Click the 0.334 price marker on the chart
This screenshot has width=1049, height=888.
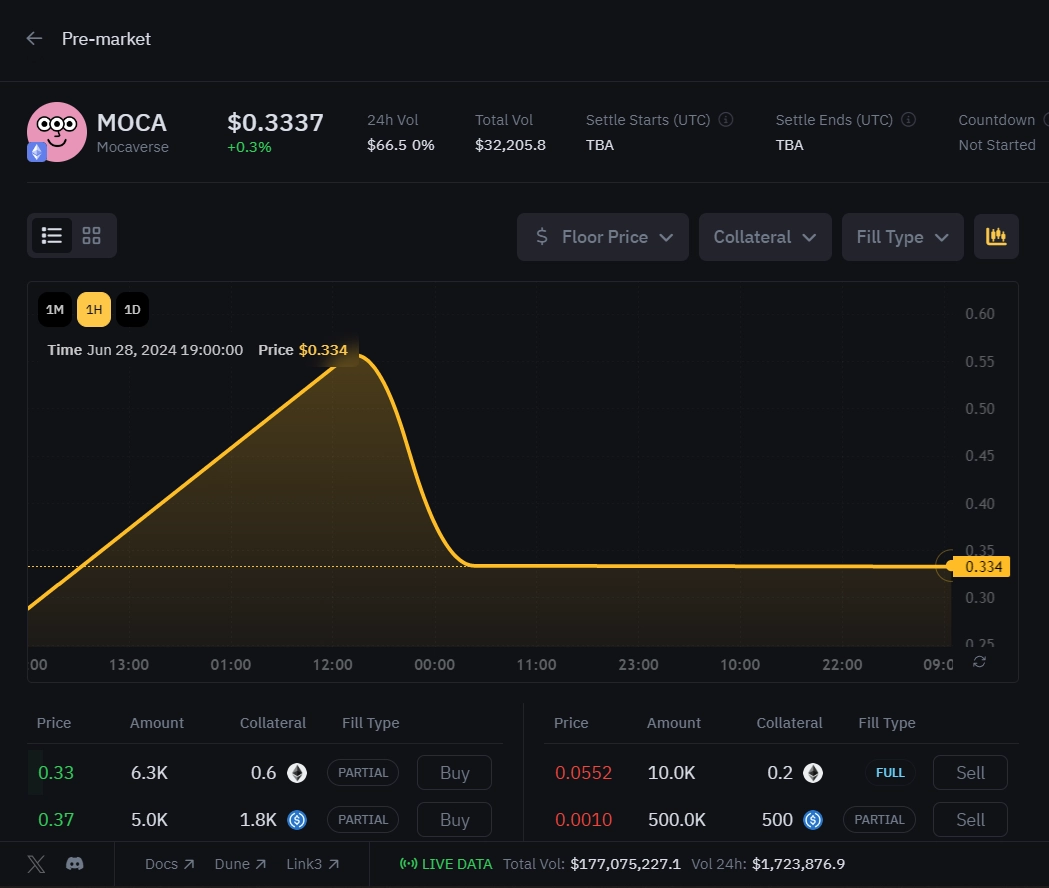[981, 566]
